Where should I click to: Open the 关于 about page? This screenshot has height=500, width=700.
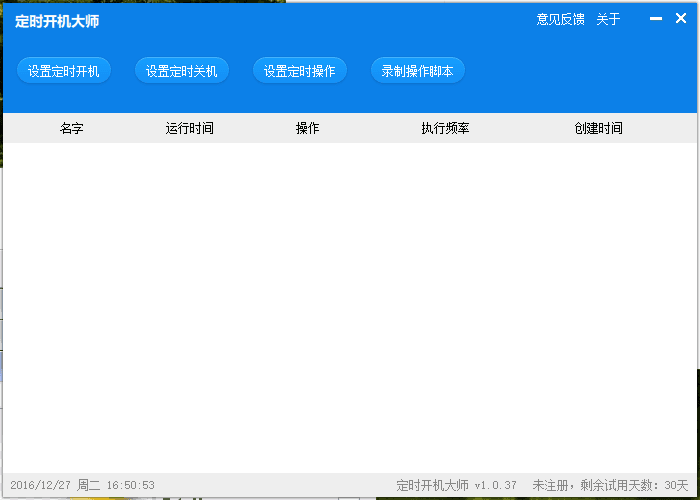coord(608,19)
